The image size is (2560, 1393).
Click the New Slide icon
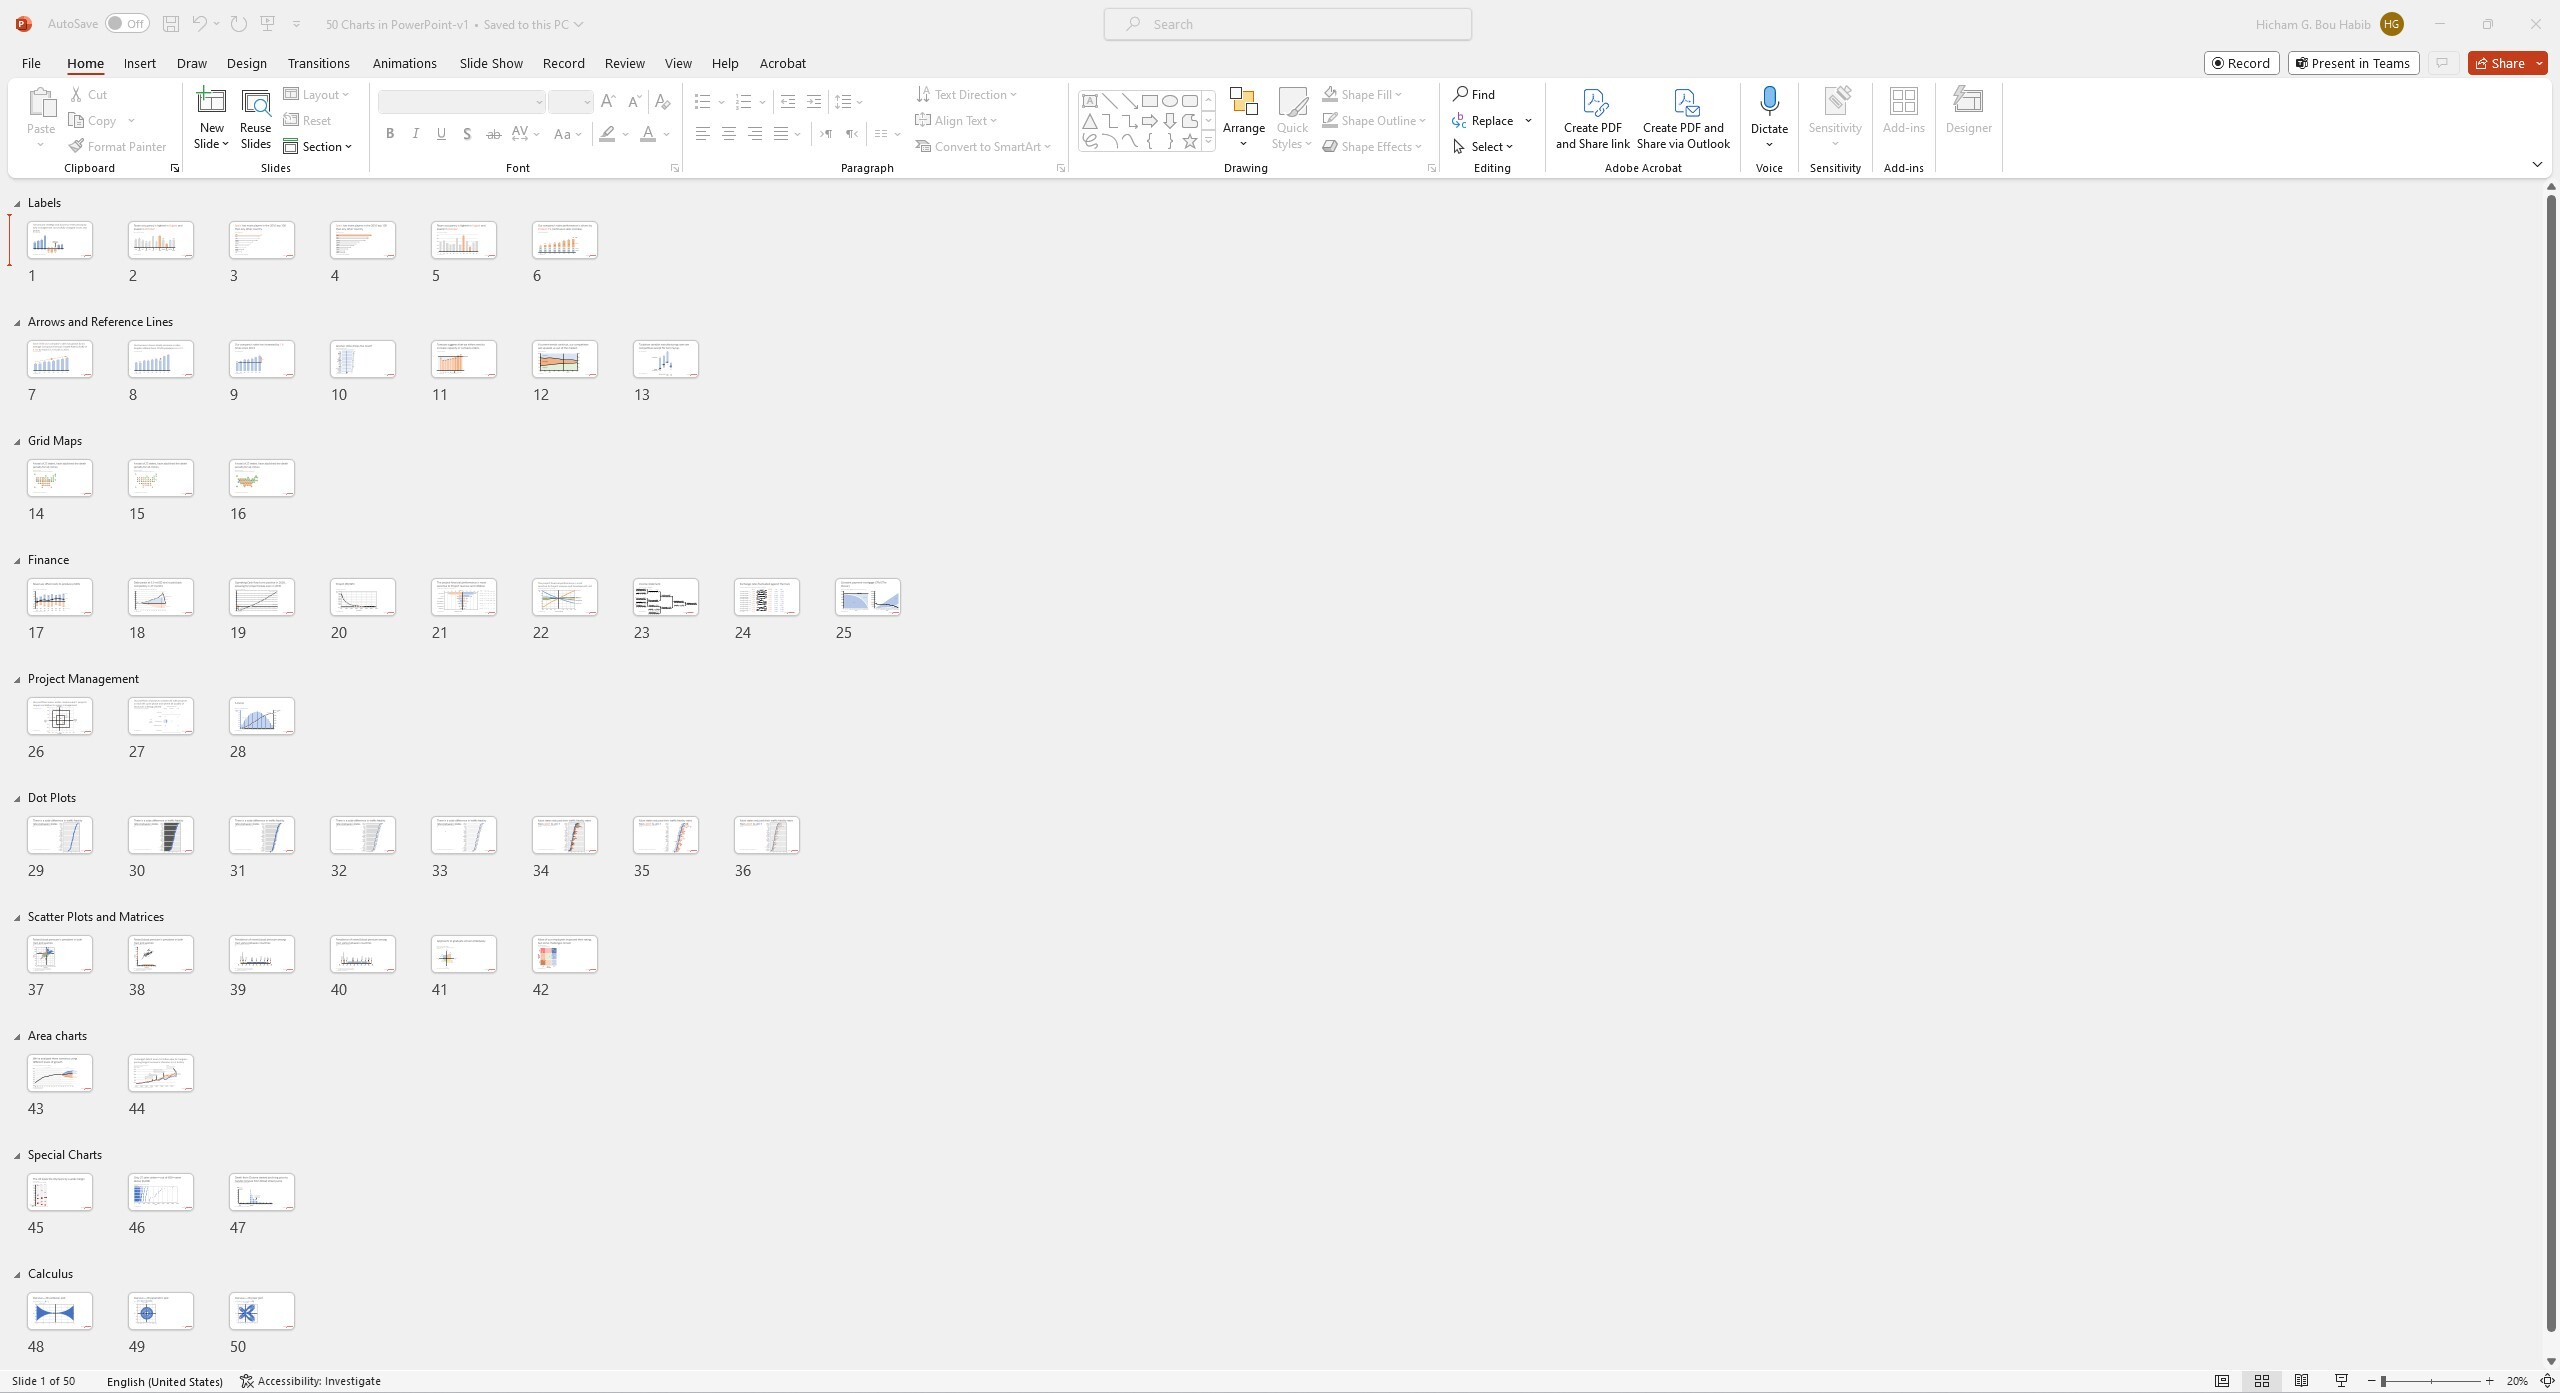(211, 101)
